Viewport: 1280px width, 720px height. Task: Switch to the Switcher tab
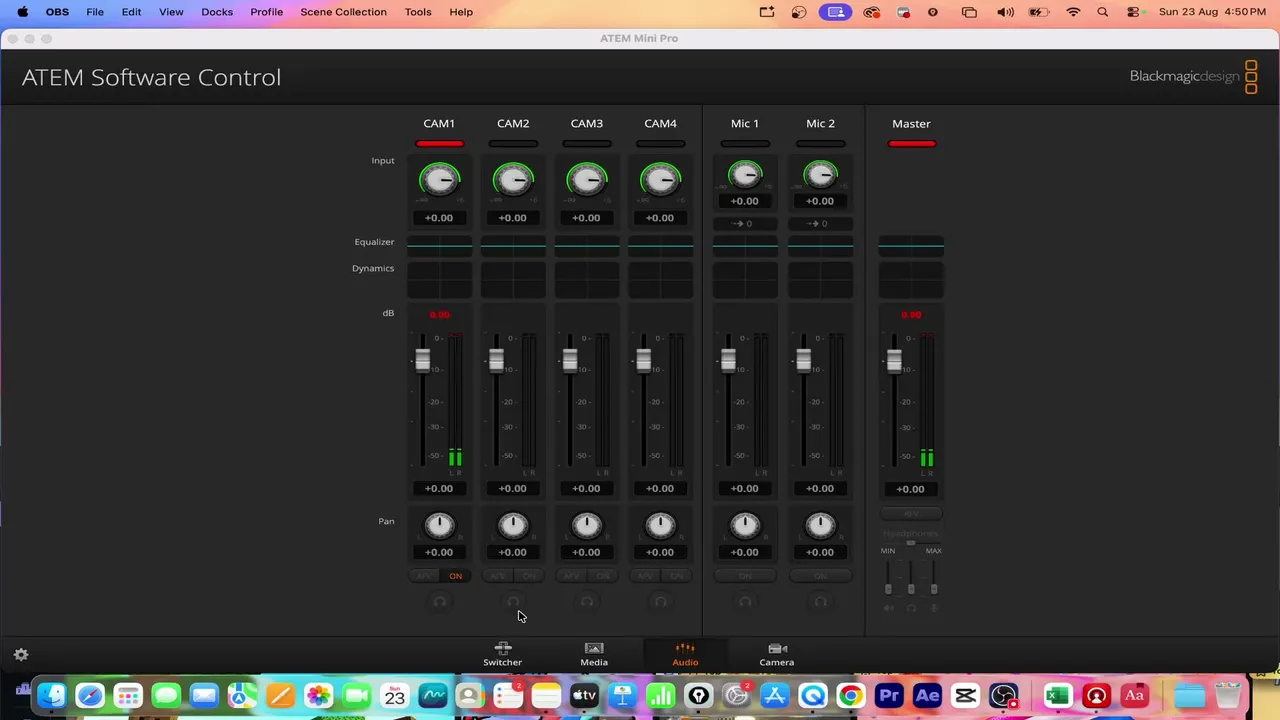[502, 655]
